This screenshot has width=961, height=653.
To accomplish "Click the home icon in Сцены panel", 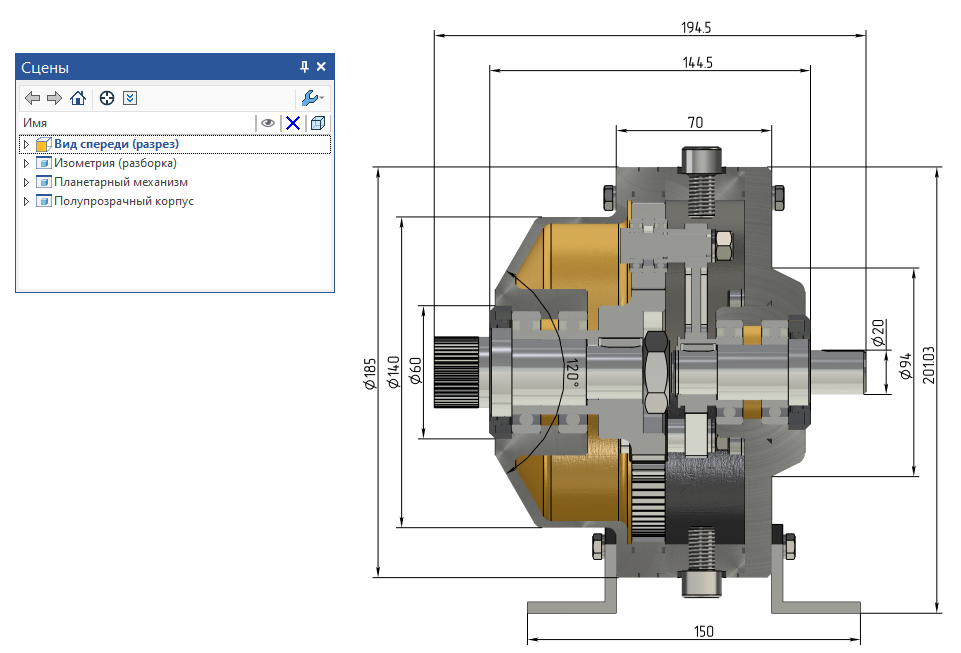I will point(78,98).
